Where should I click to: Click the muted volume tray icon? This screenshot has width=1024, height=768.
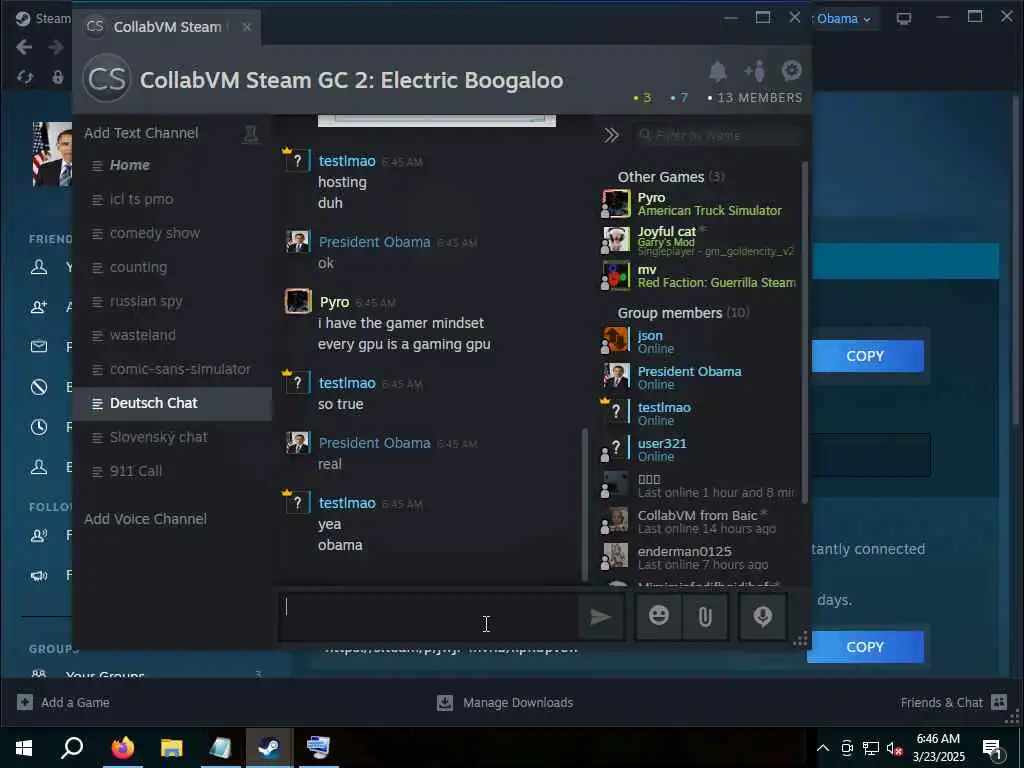click(894, 748)
